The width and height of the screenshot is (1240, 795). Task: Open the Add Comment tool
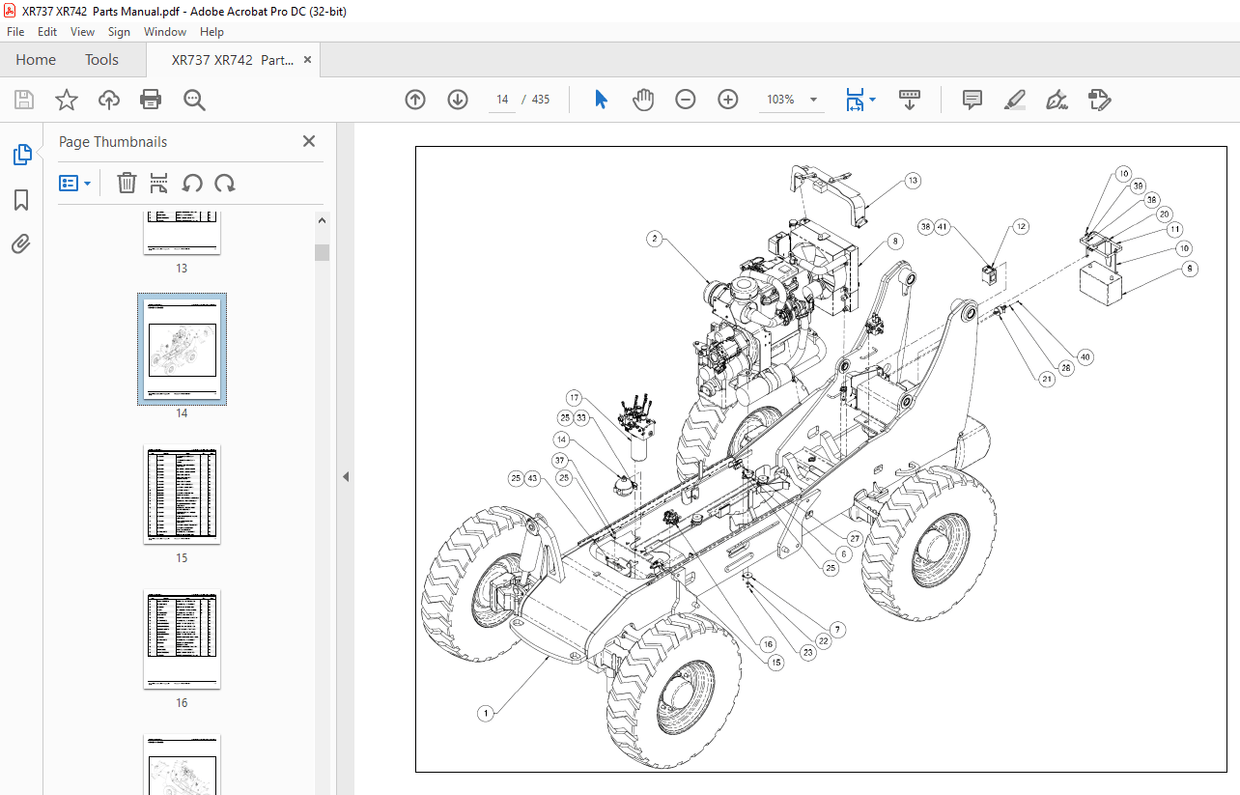click(x=971, y=99)
